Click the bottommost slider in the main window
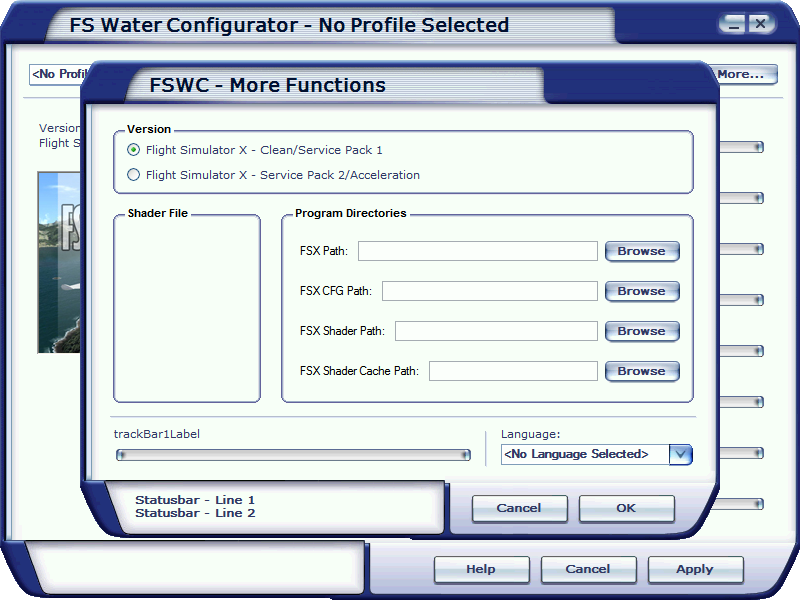The image size is (800, 600). 739,504
